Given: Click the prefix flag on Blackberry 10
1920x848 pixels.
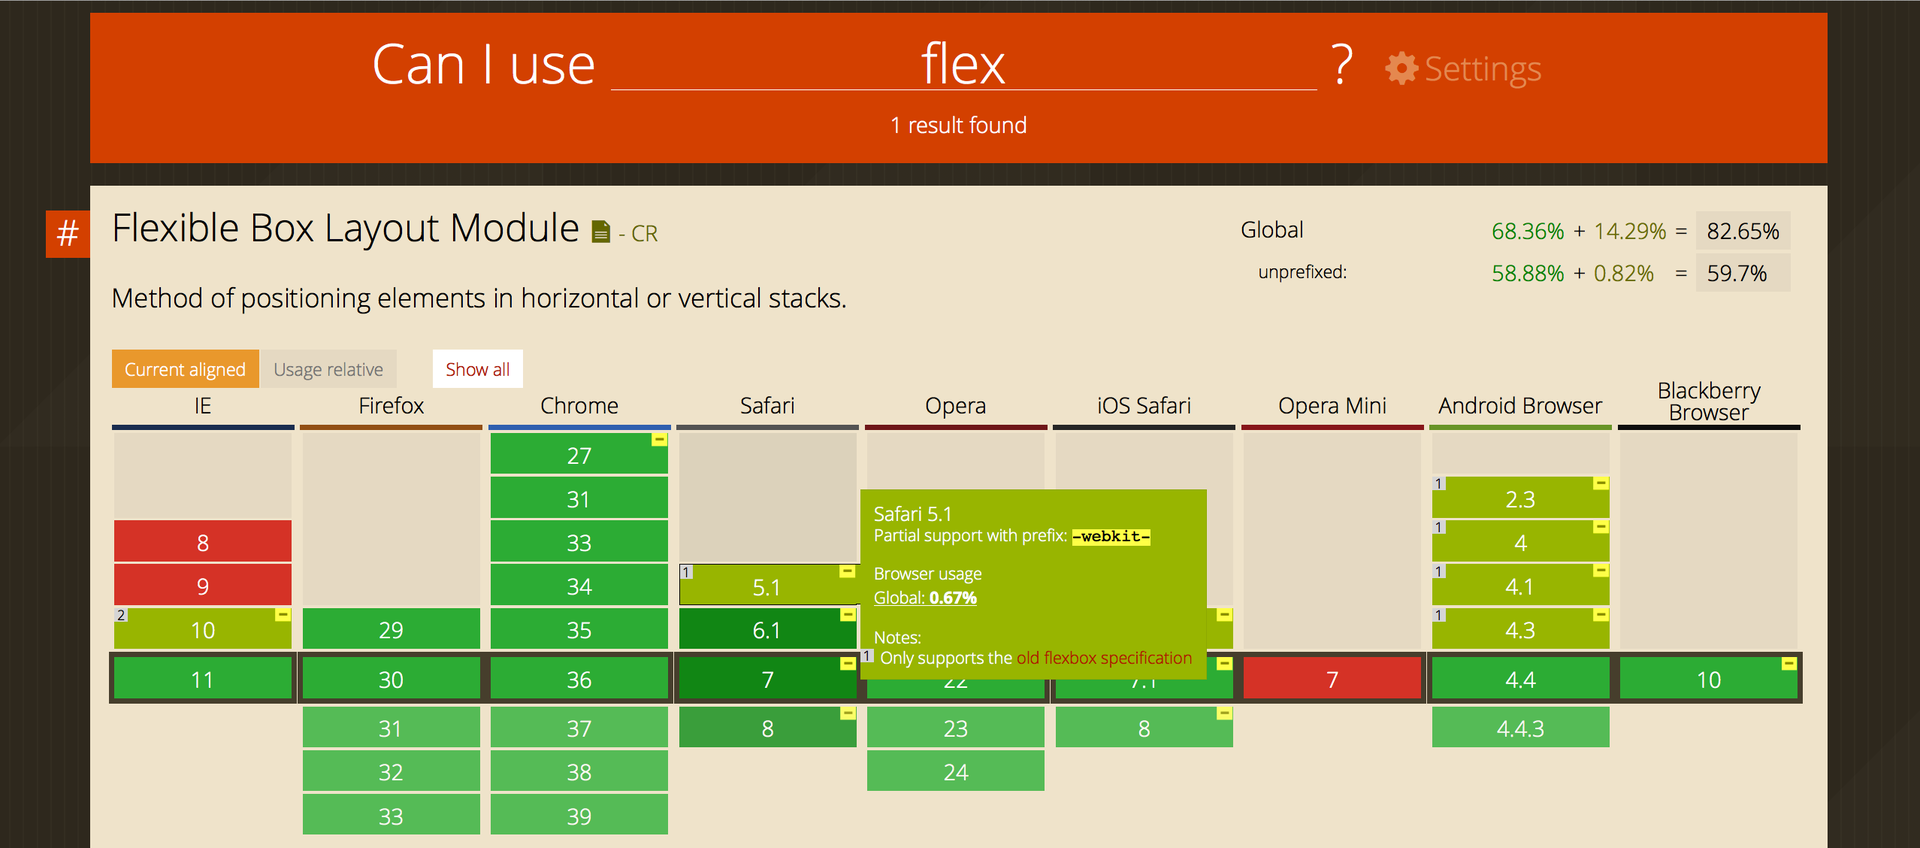Looking at the screenshot, I should [1789, 664].
